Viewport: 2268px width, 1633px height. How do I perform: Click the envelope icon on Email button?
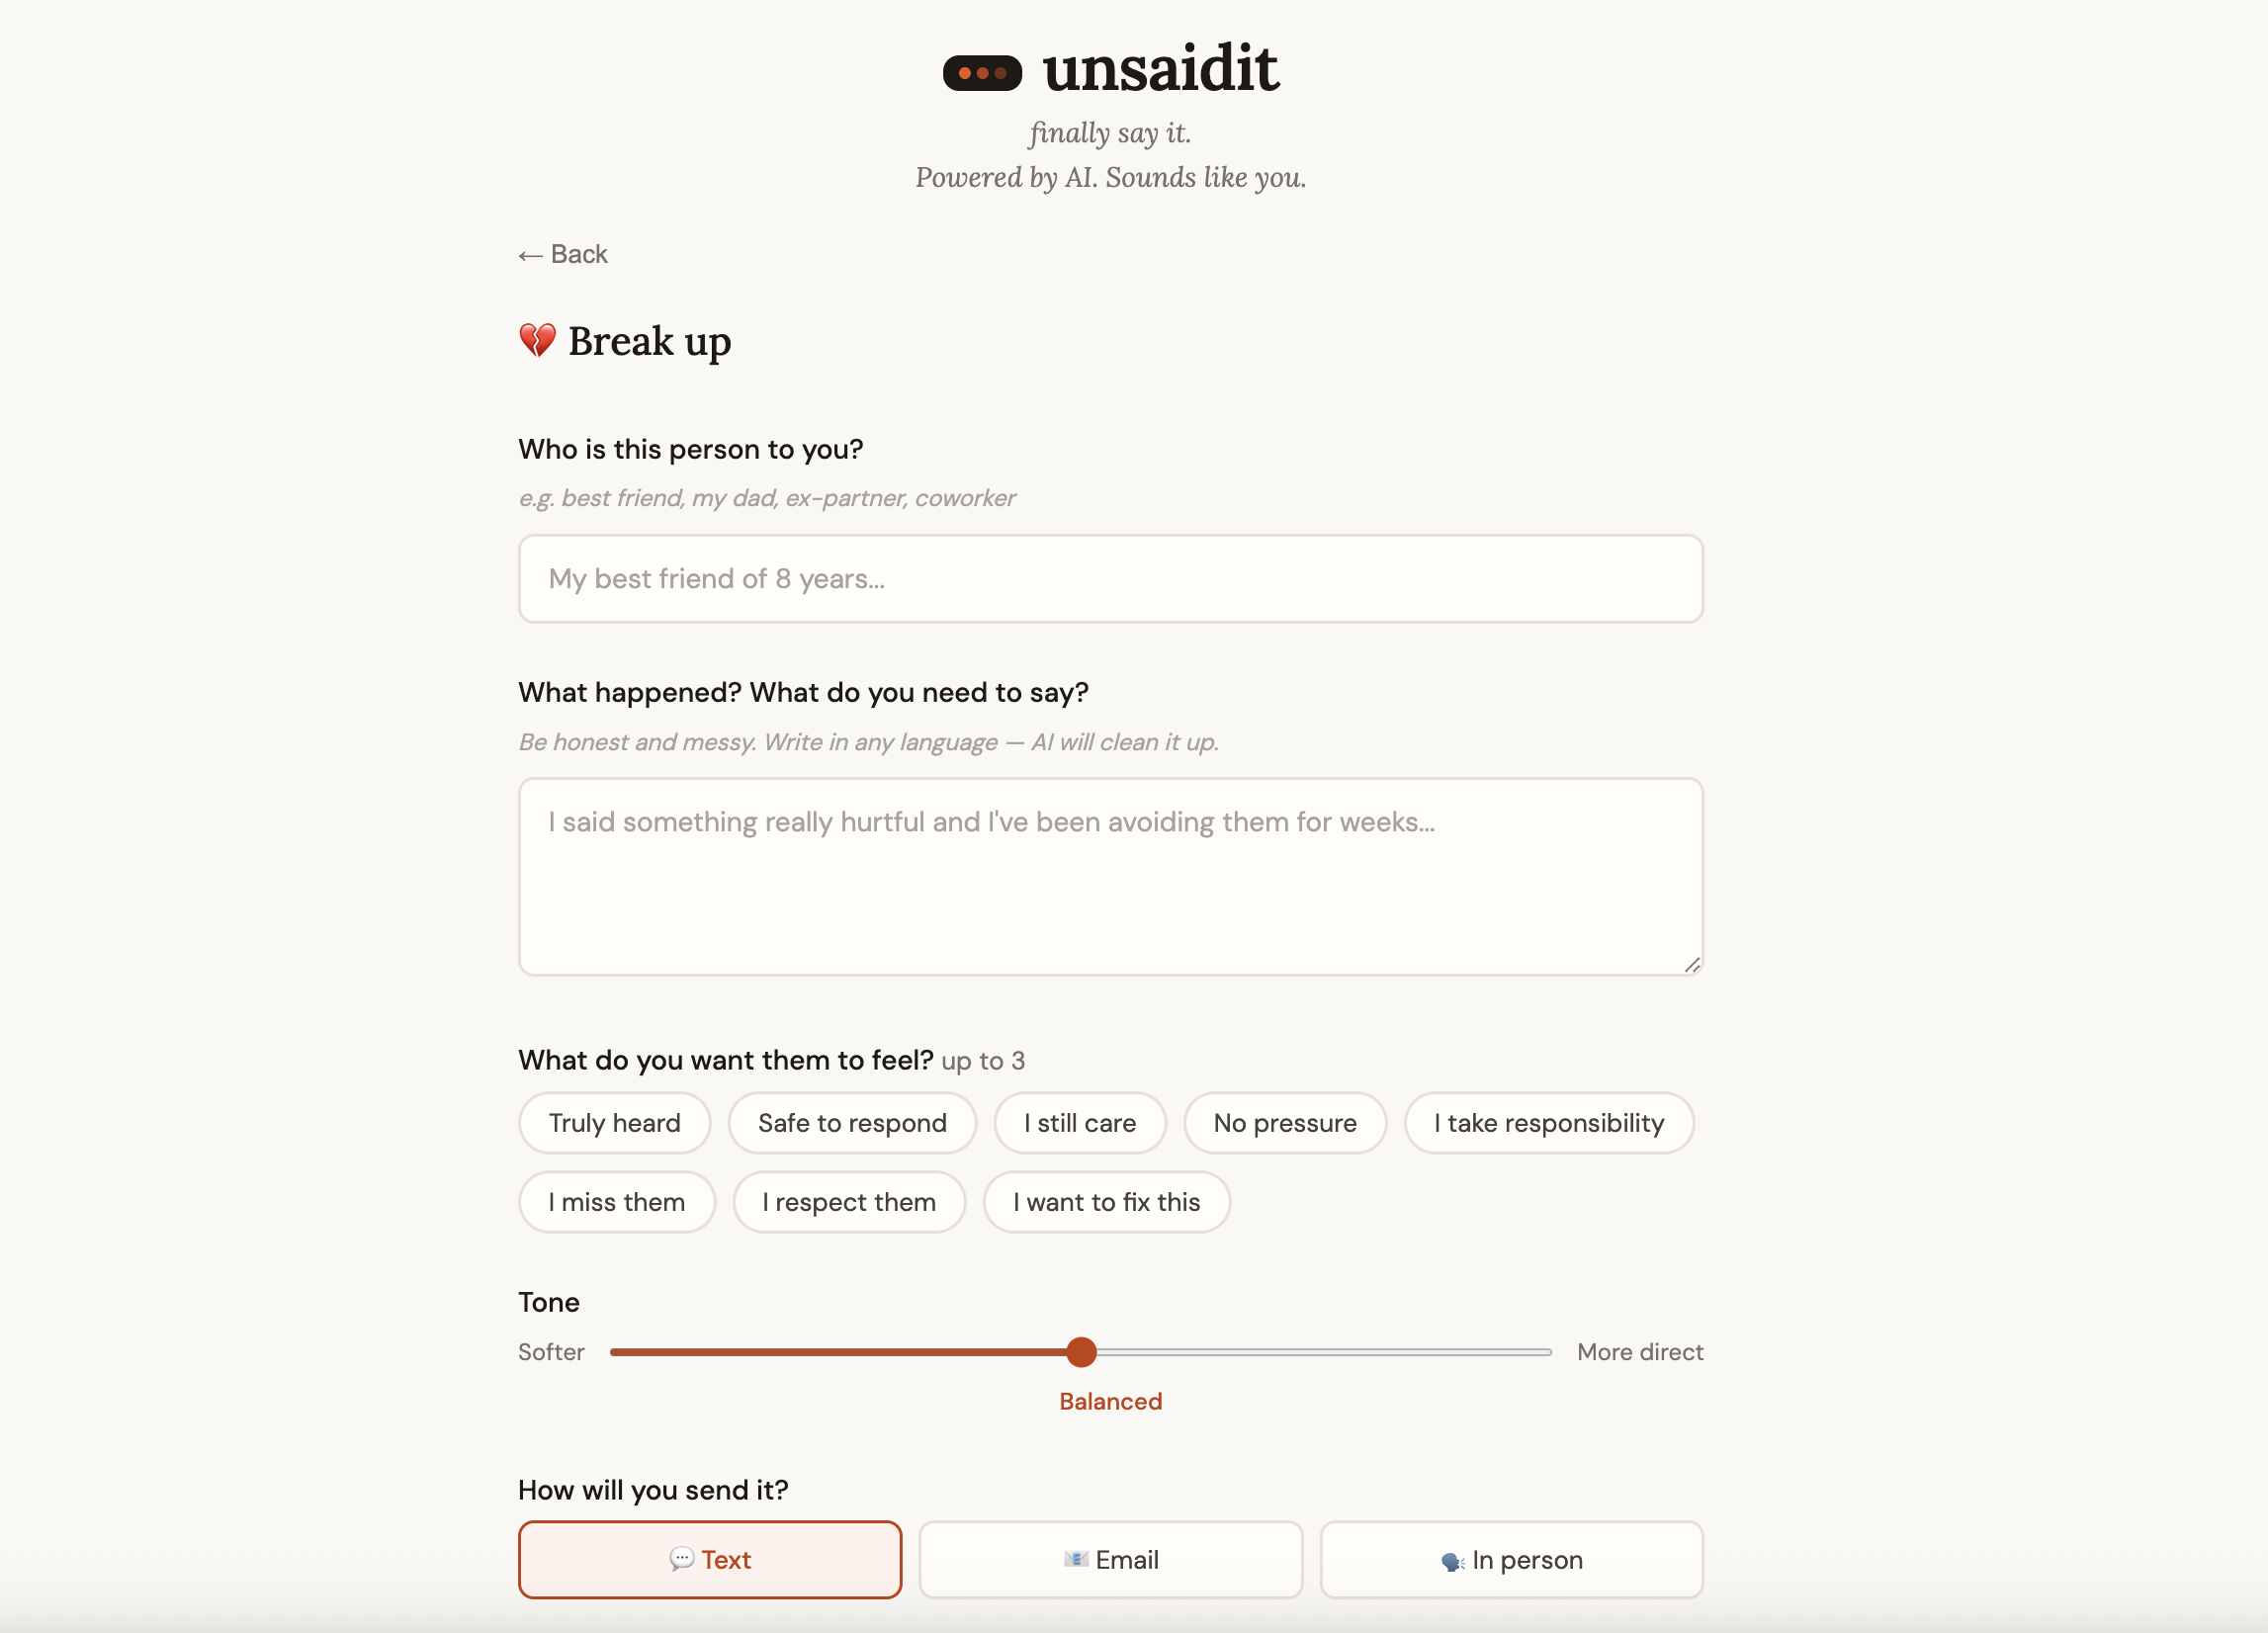click(x=1075, y=1559)
